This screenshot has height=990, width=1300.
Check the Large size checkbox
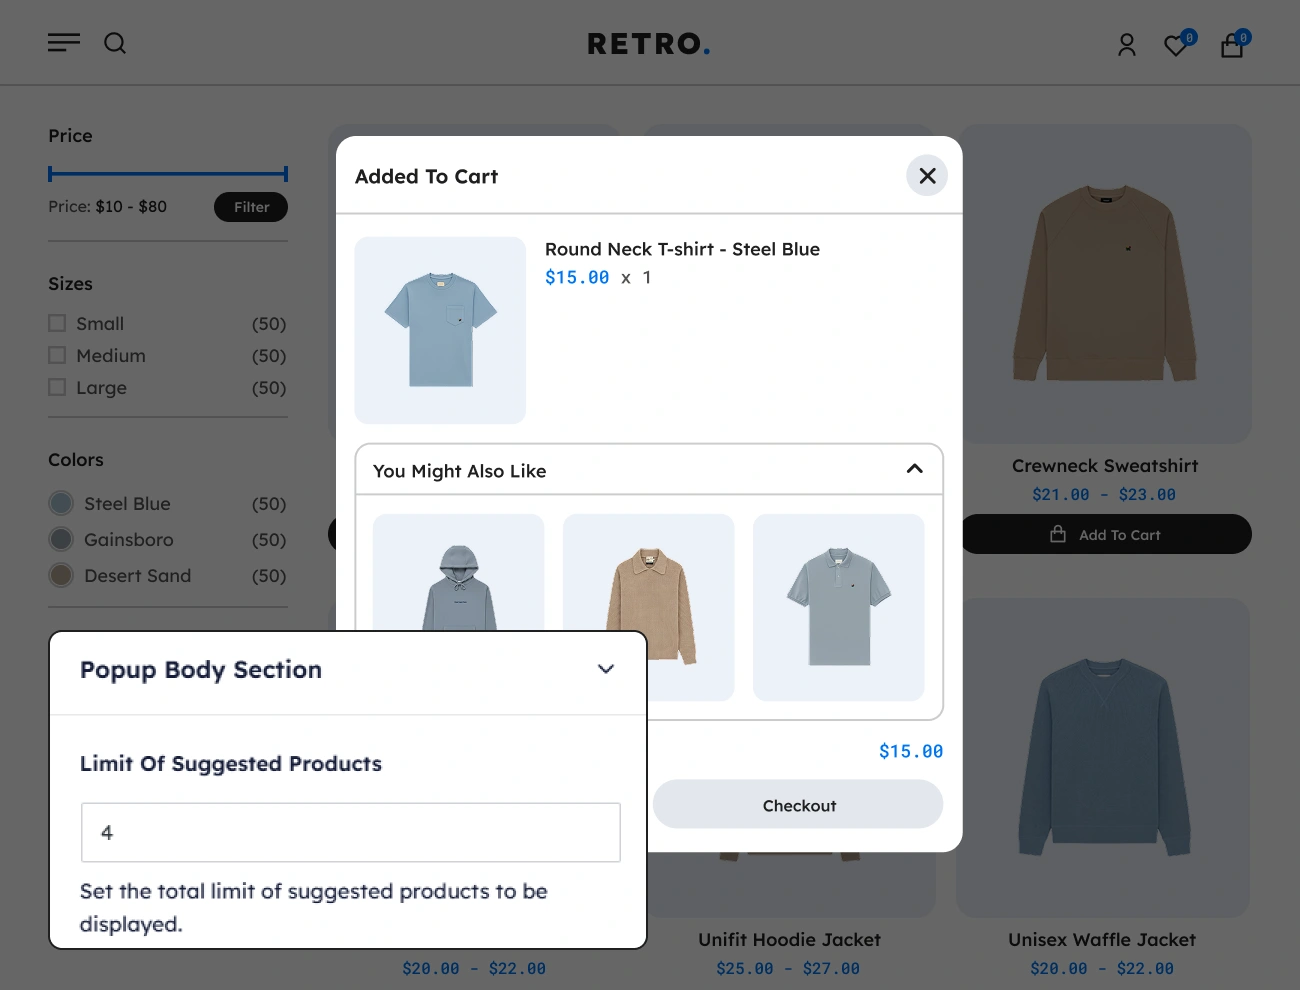coord(57,387)
